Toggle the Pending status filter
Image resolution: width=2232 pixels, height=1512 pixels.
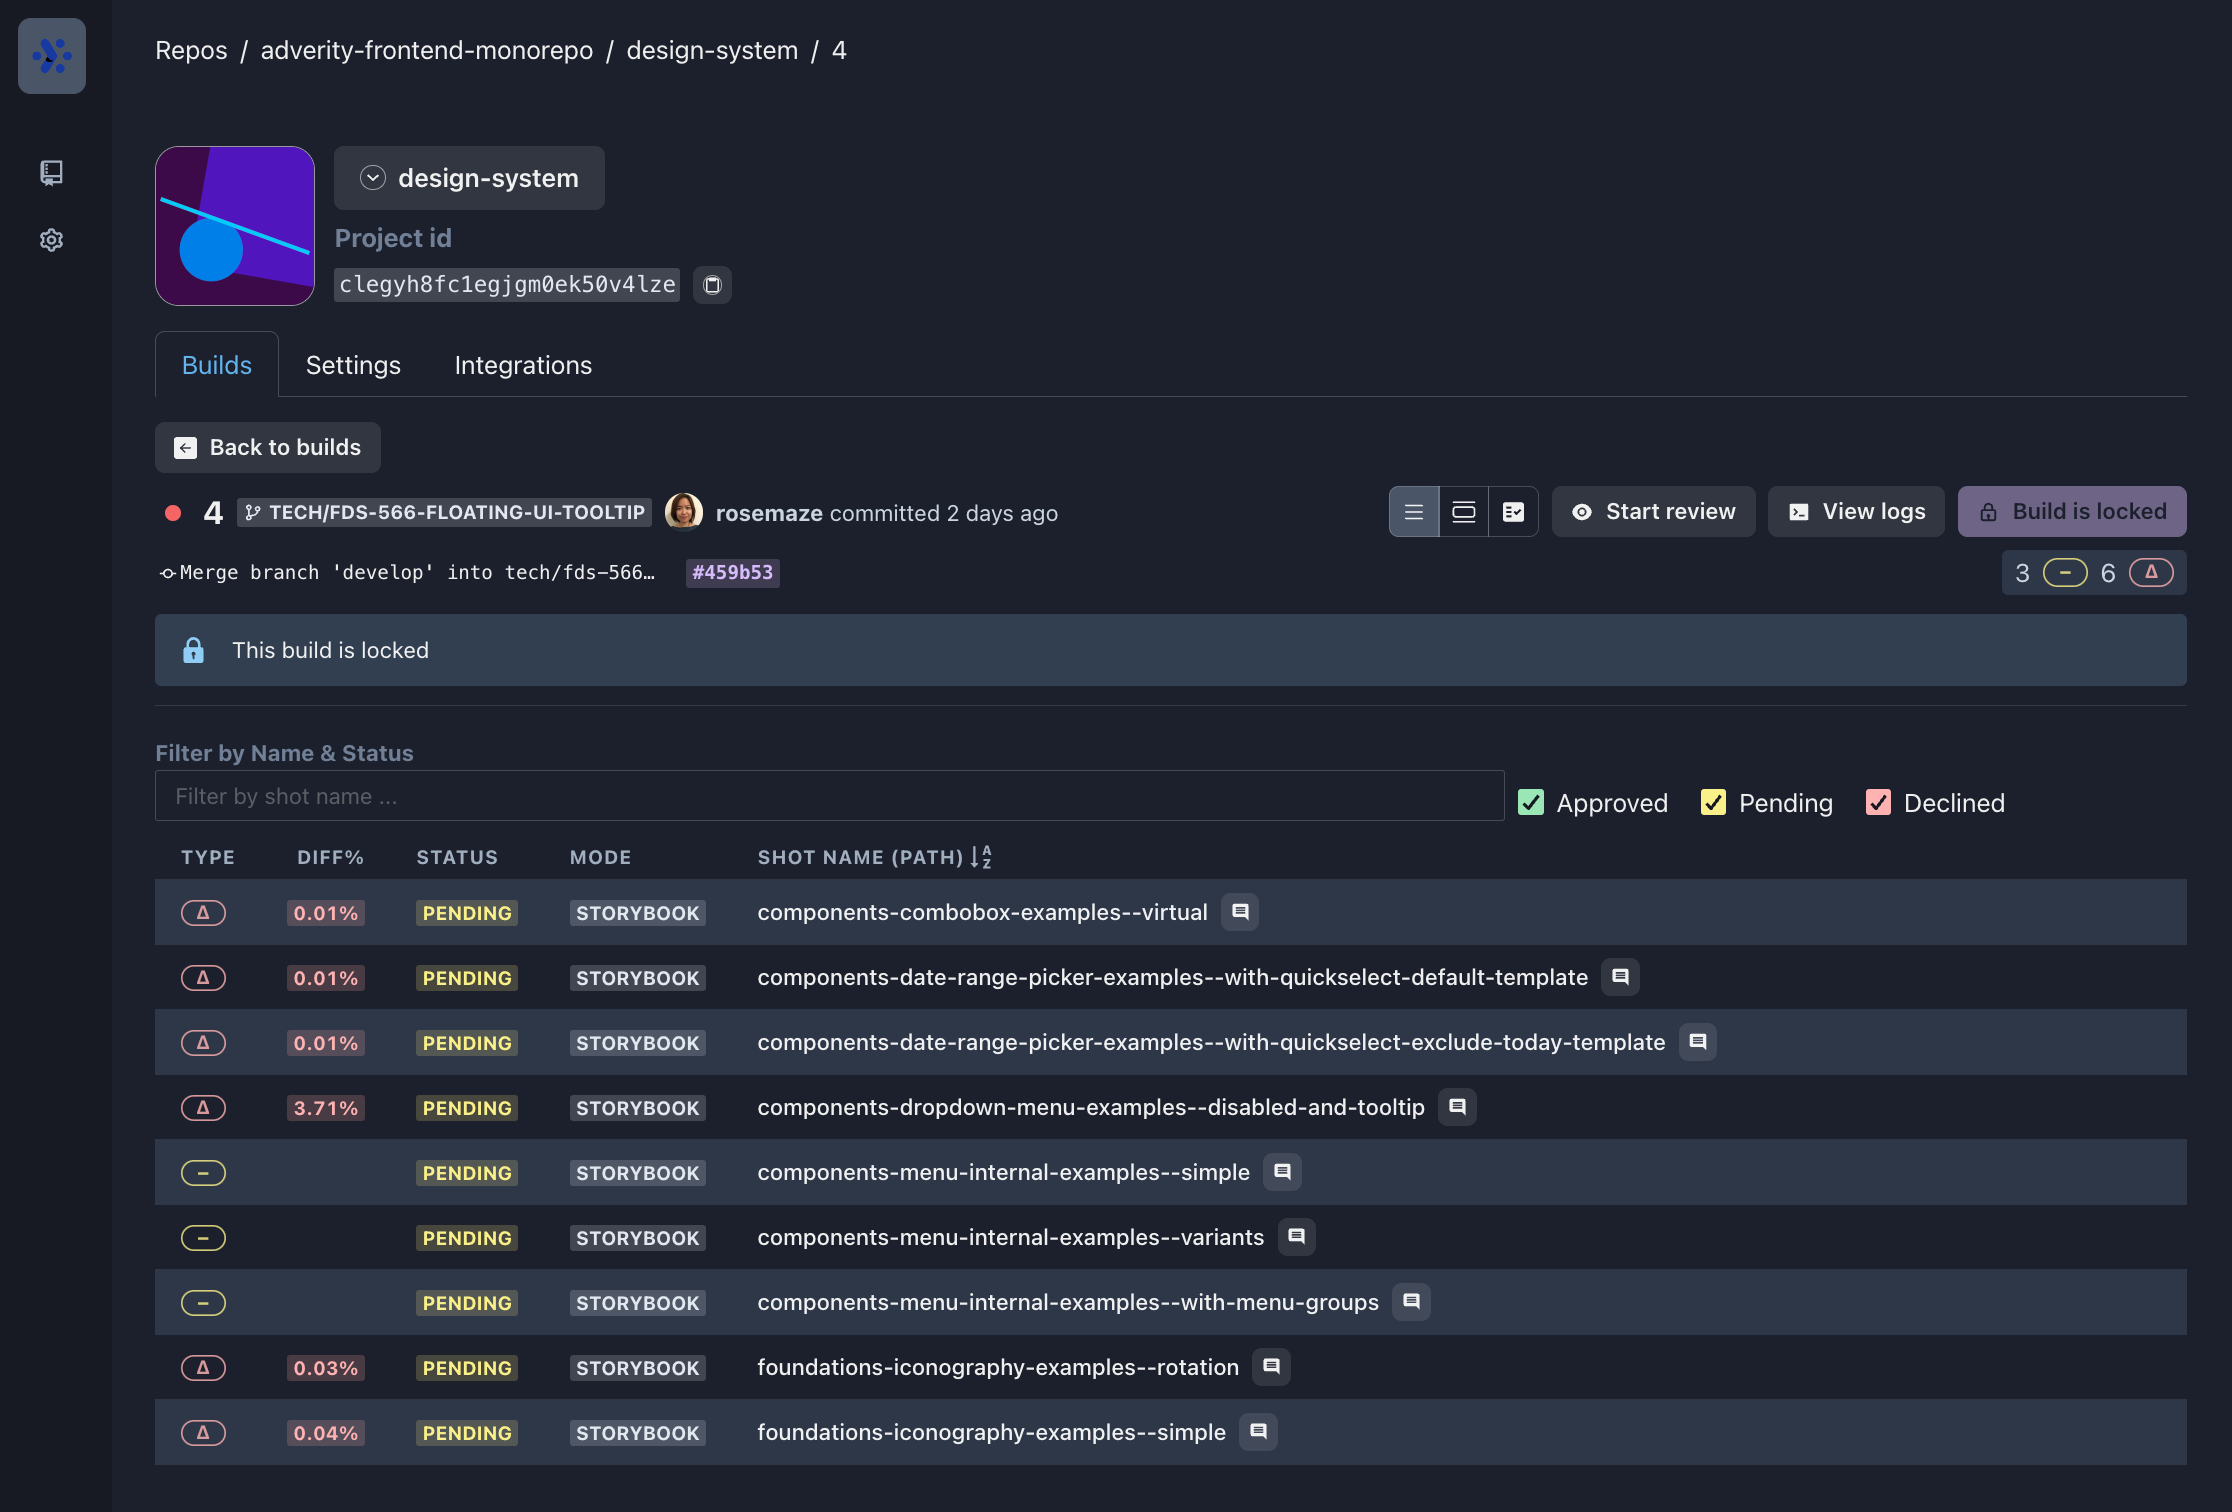[1713, 803]
